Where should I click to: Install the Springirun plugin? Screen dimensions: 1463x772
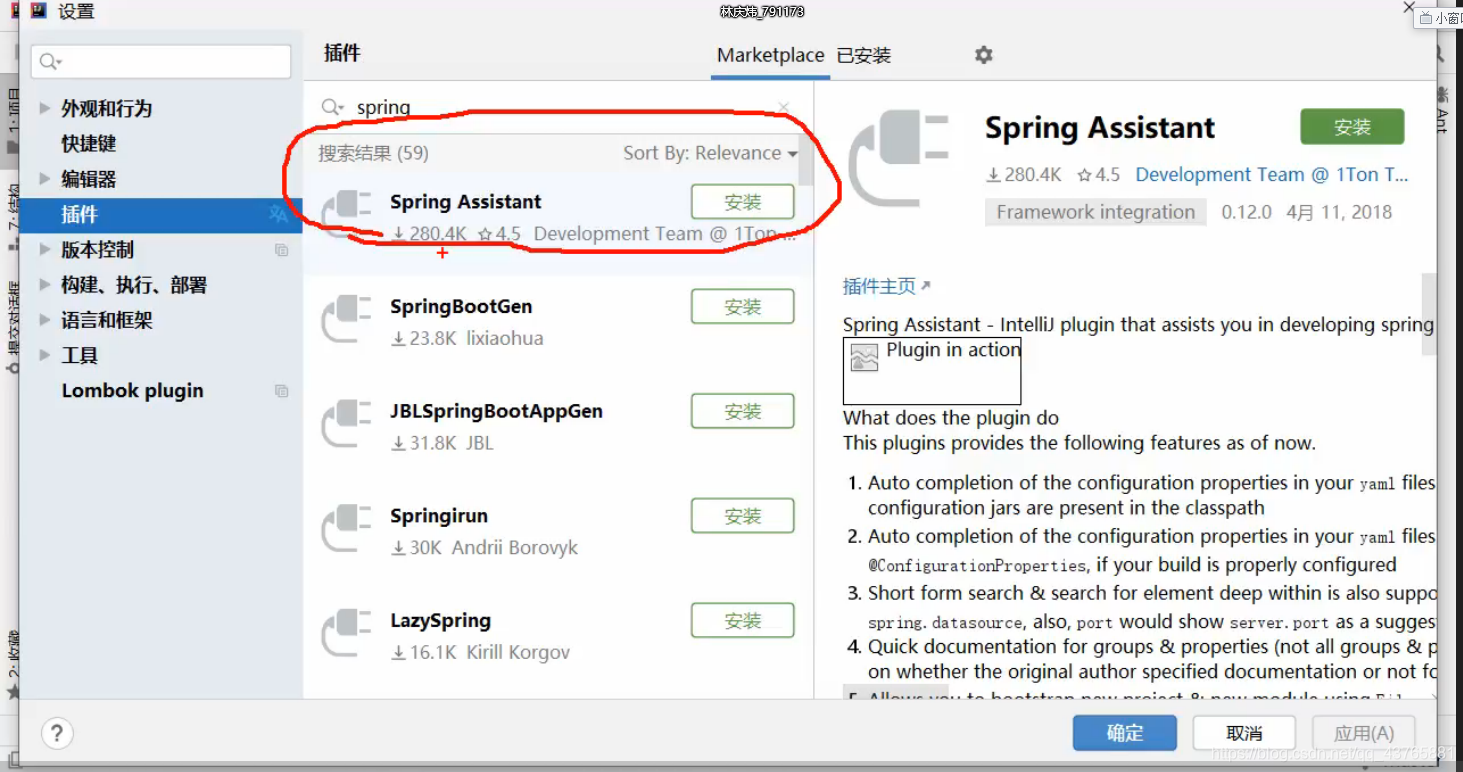[743, 516]
